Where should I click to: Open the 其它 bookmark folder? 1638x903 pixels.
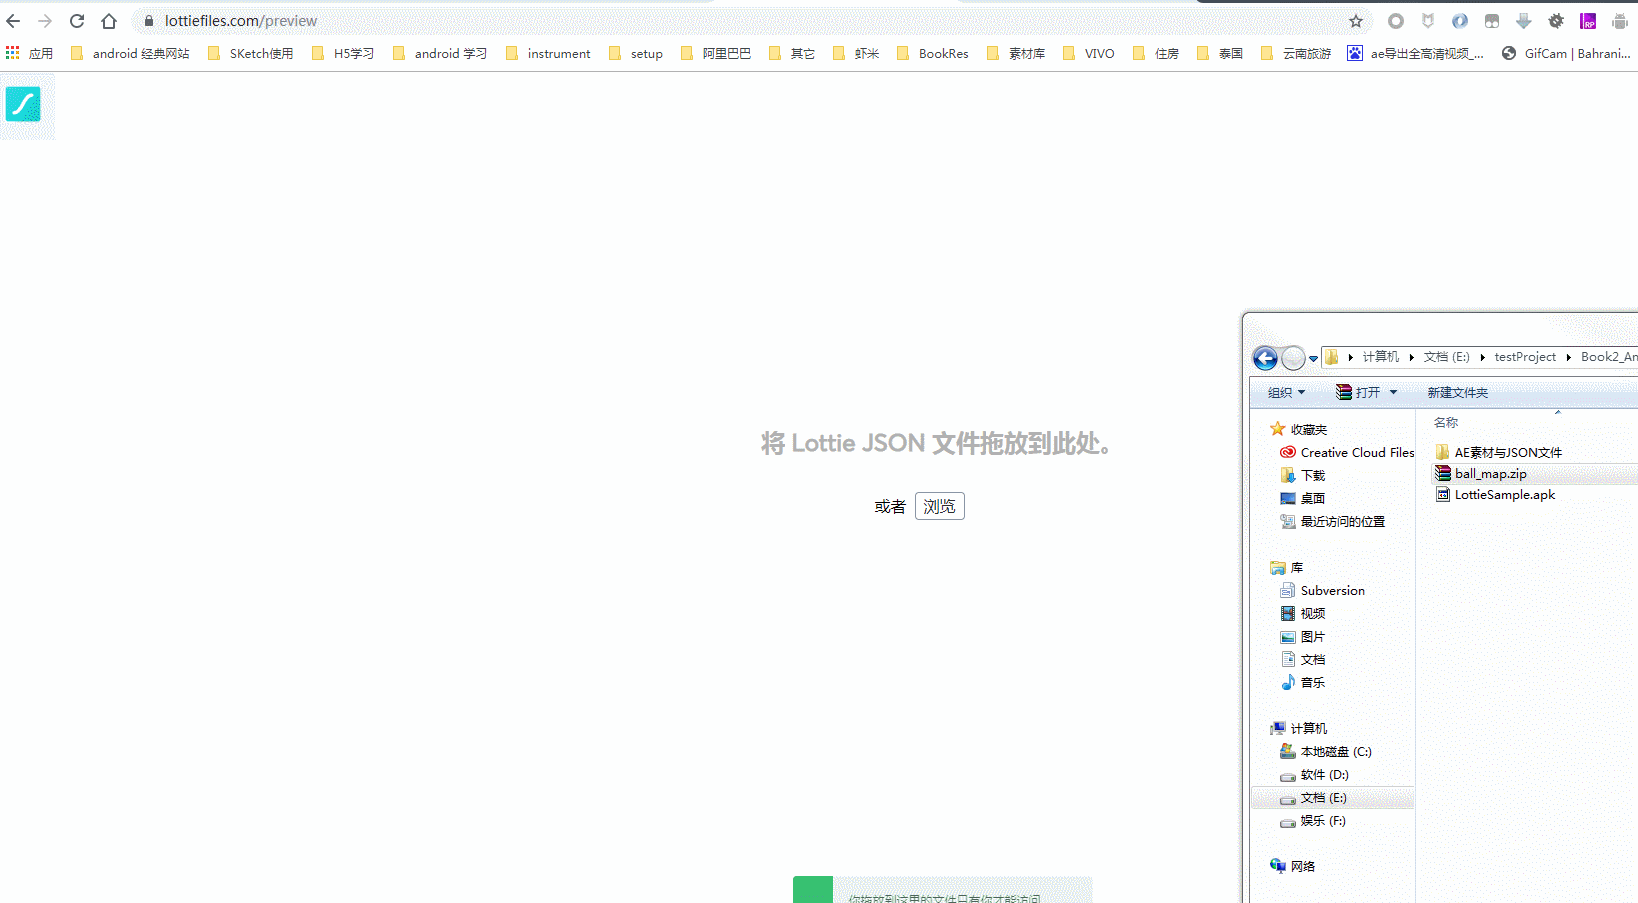tap(792, 53)
